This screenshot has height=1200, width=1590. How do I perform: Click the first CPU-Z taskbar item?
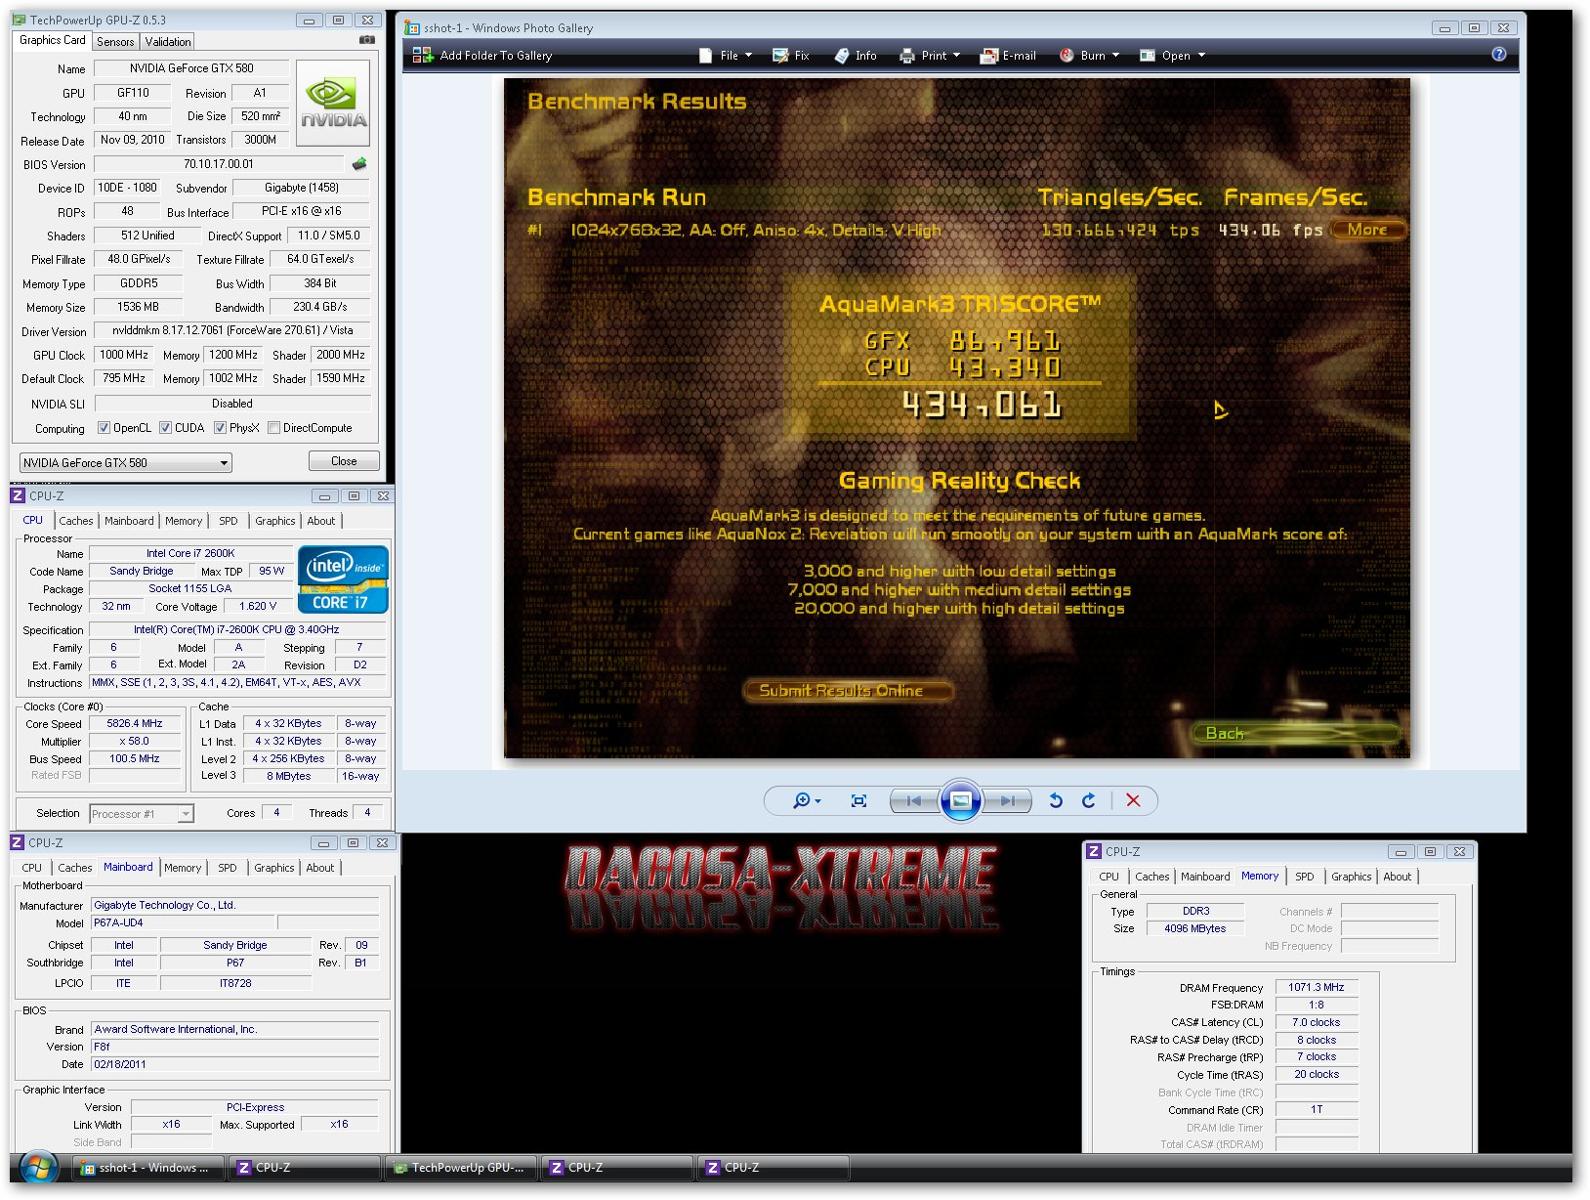[304, 1168]
